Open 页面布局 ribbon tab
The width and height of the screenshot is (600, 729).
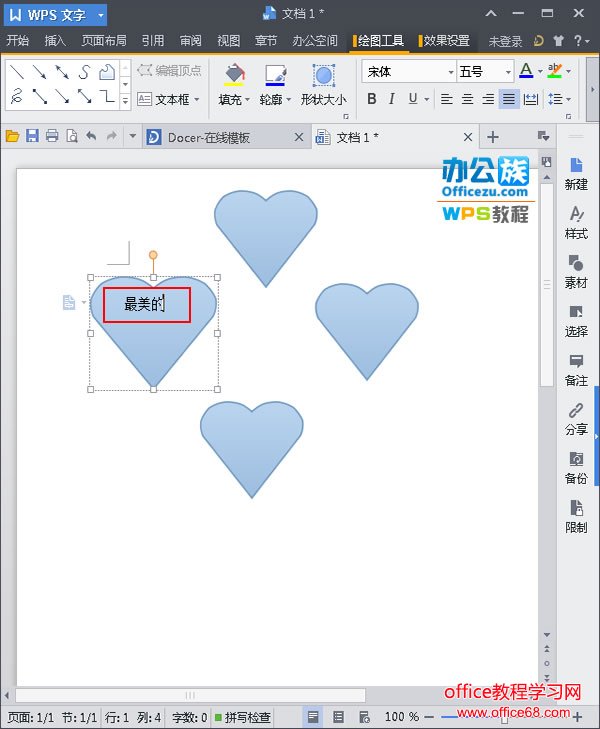point(104,41)
